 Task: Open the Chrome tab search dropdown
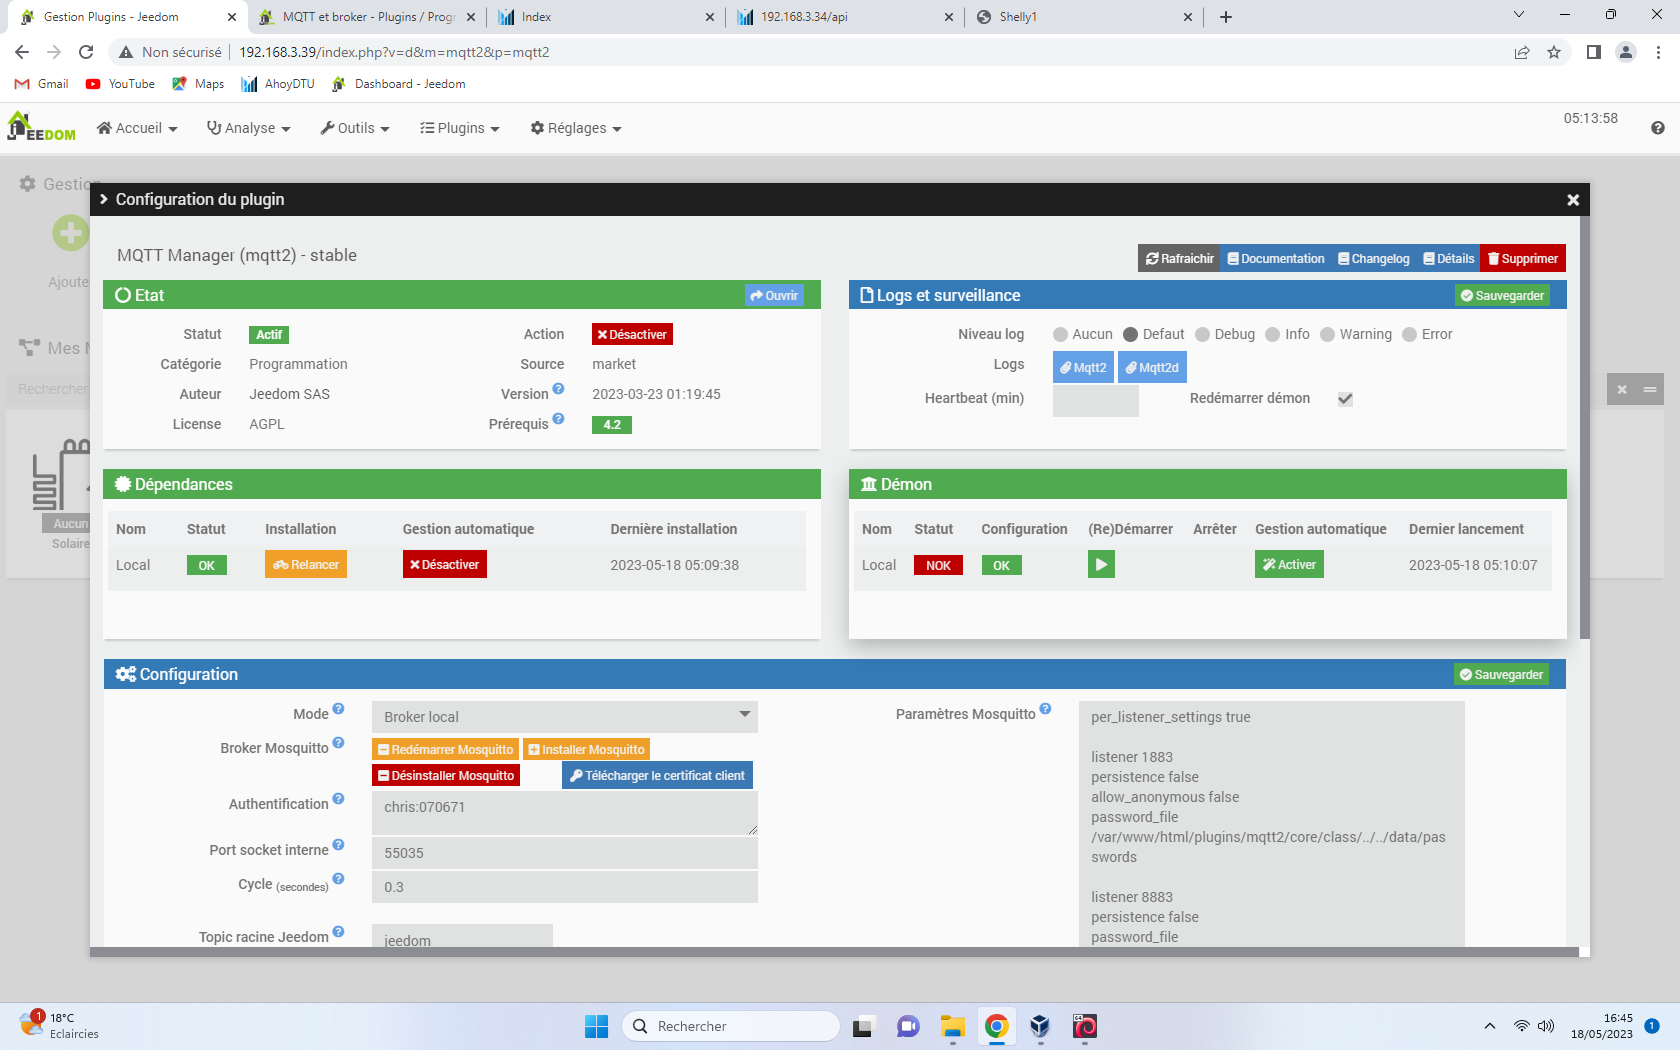tap(1519, 15)
